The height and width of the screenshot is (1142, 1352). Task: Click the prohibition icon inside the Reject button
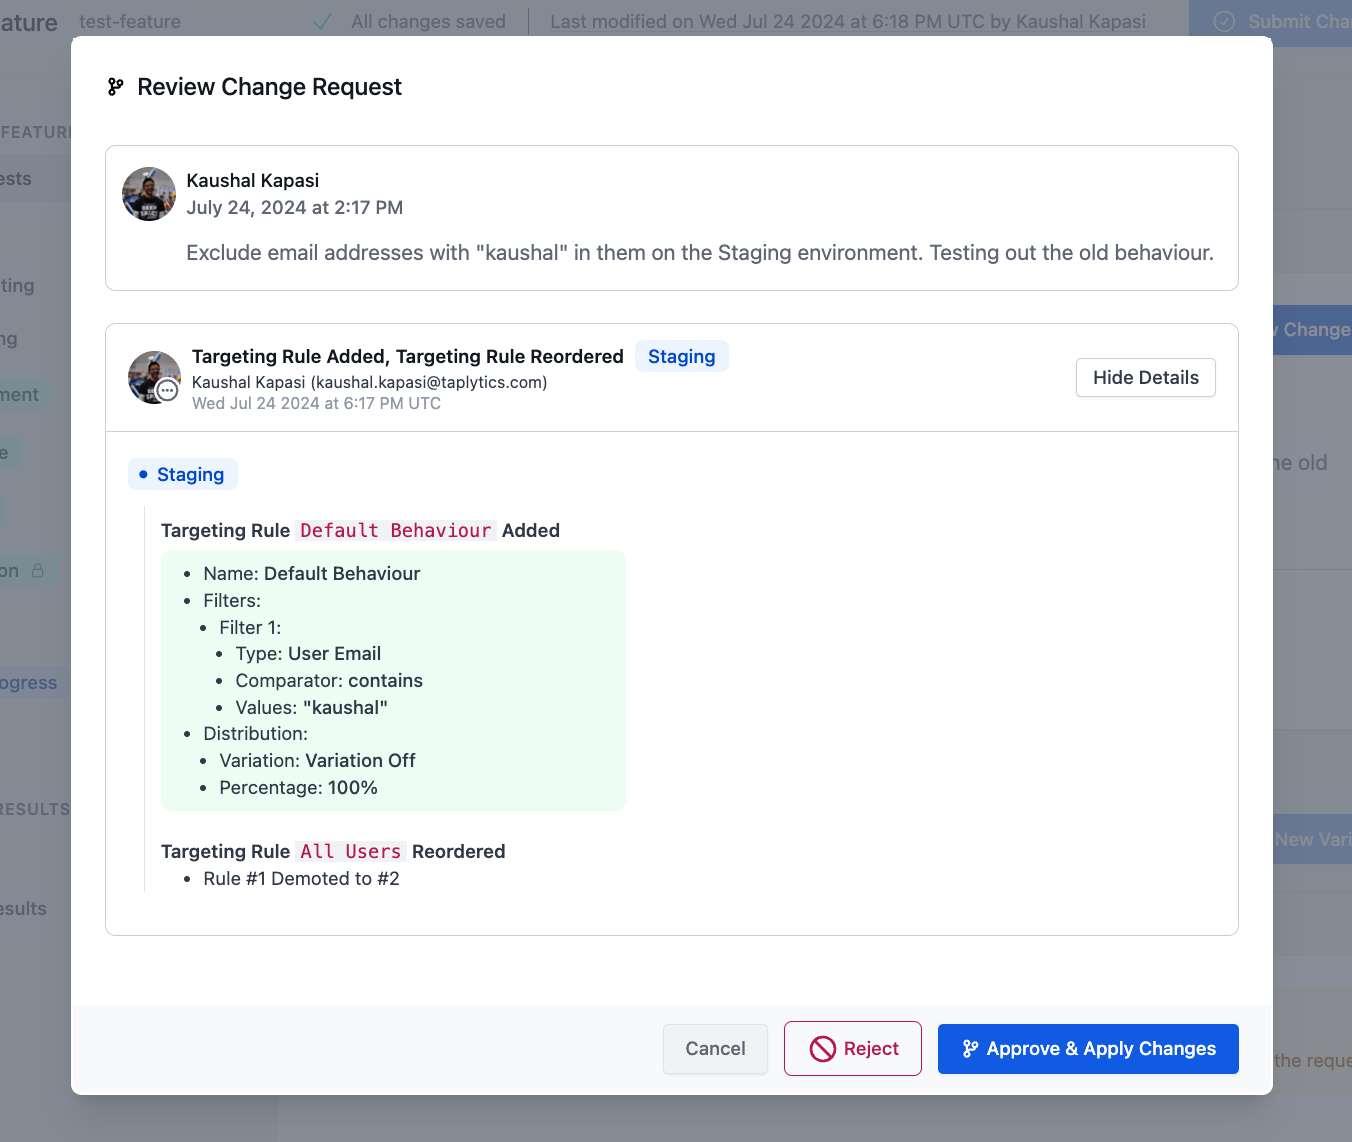(x=824, y=1048)
